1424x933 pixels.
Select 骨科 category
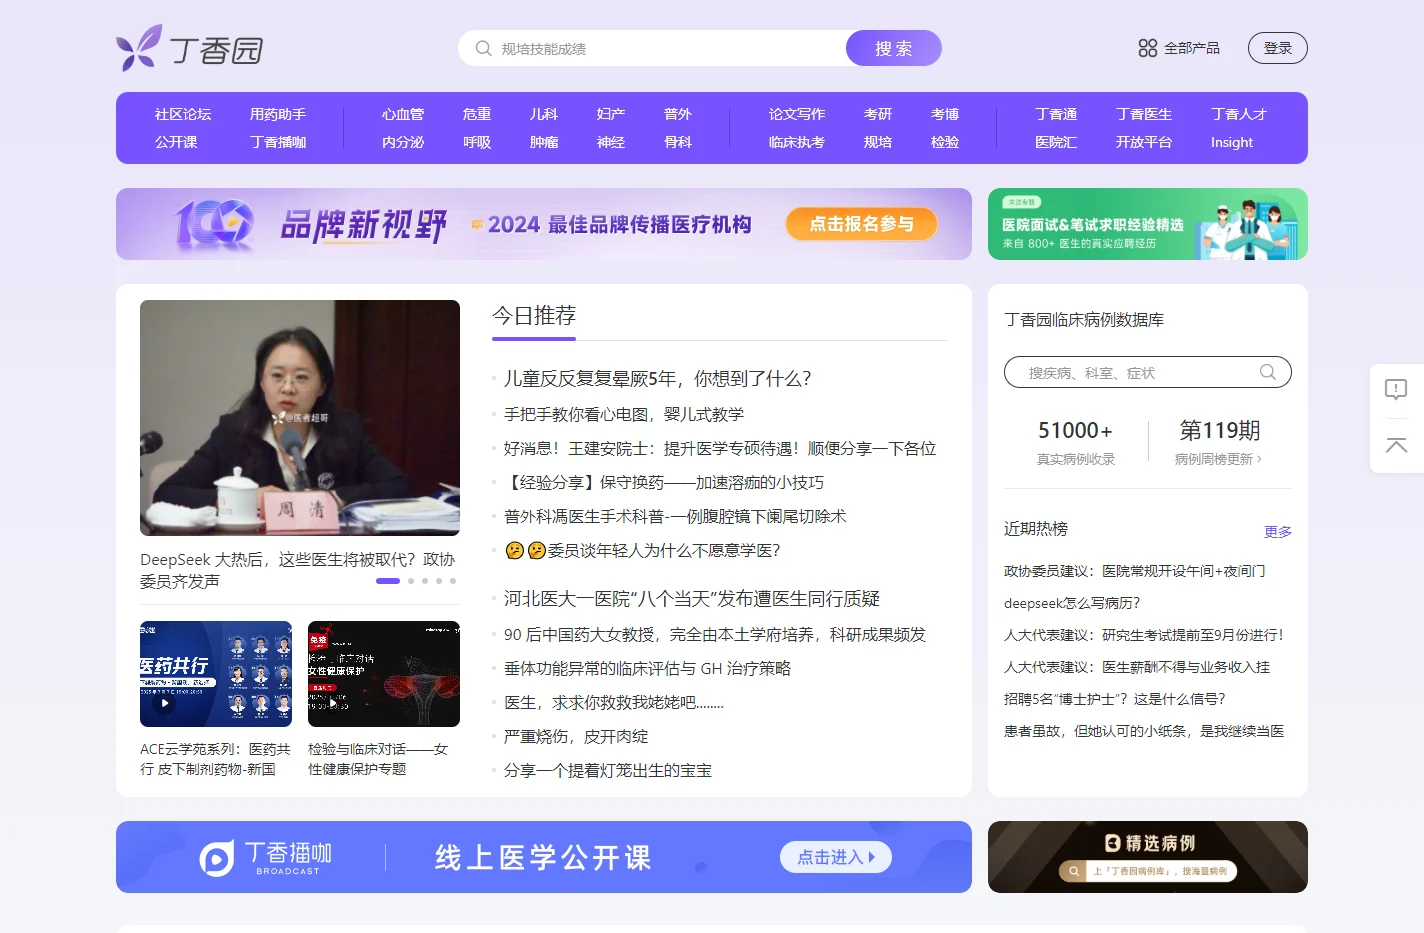point(678,142)
